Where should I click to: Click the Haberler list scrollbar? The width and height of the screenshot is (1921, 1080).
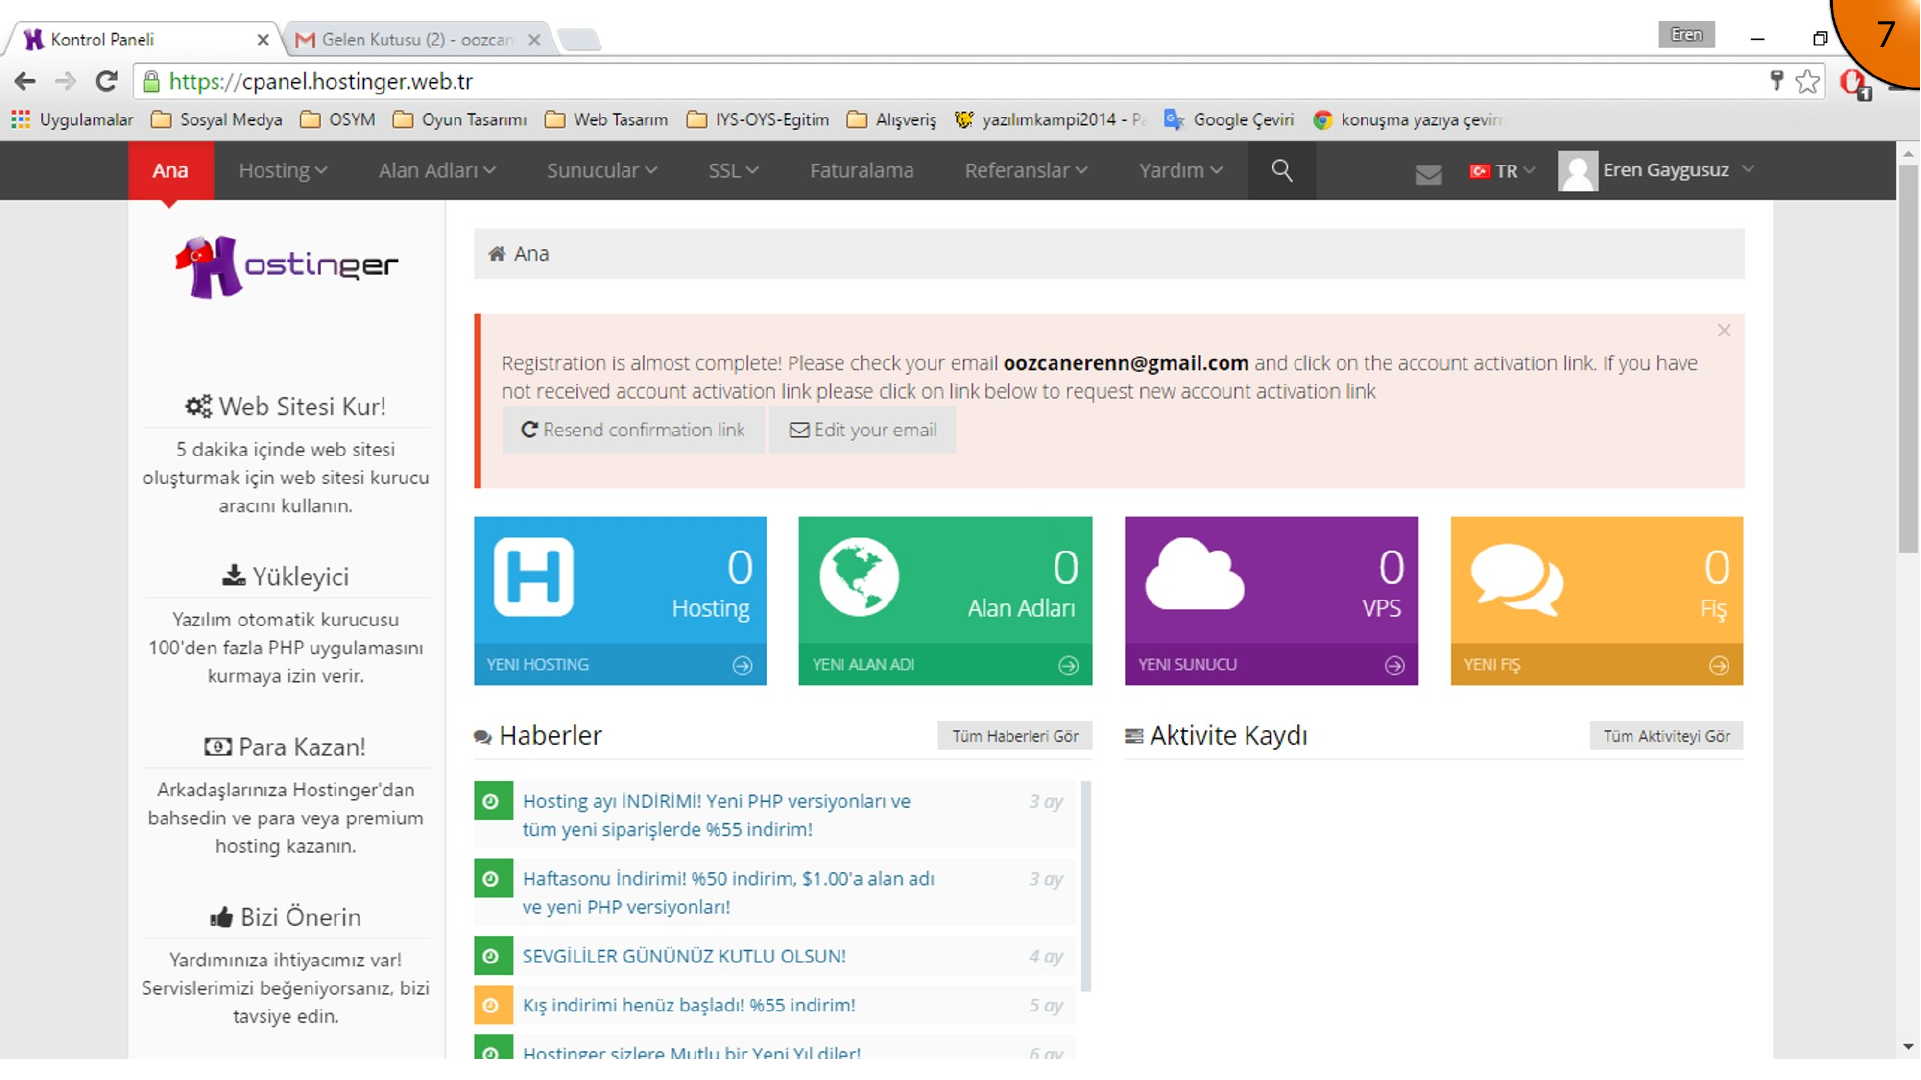[1086, 886]
